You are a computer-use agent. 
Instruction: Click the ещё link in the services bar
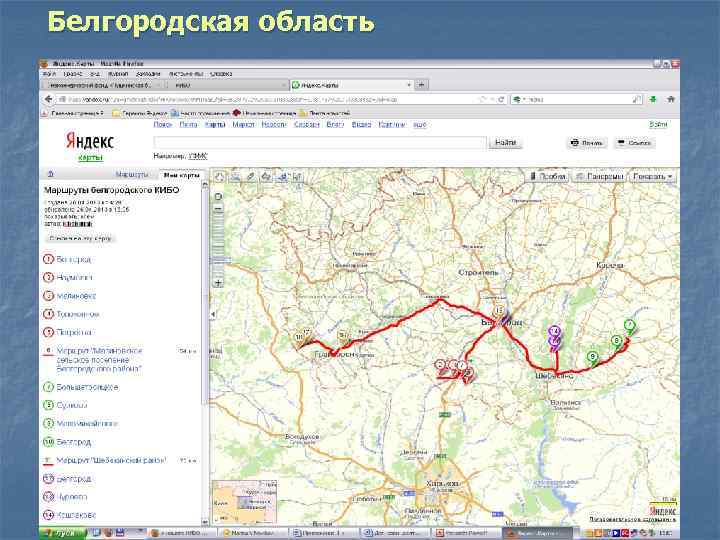point(420,124)
